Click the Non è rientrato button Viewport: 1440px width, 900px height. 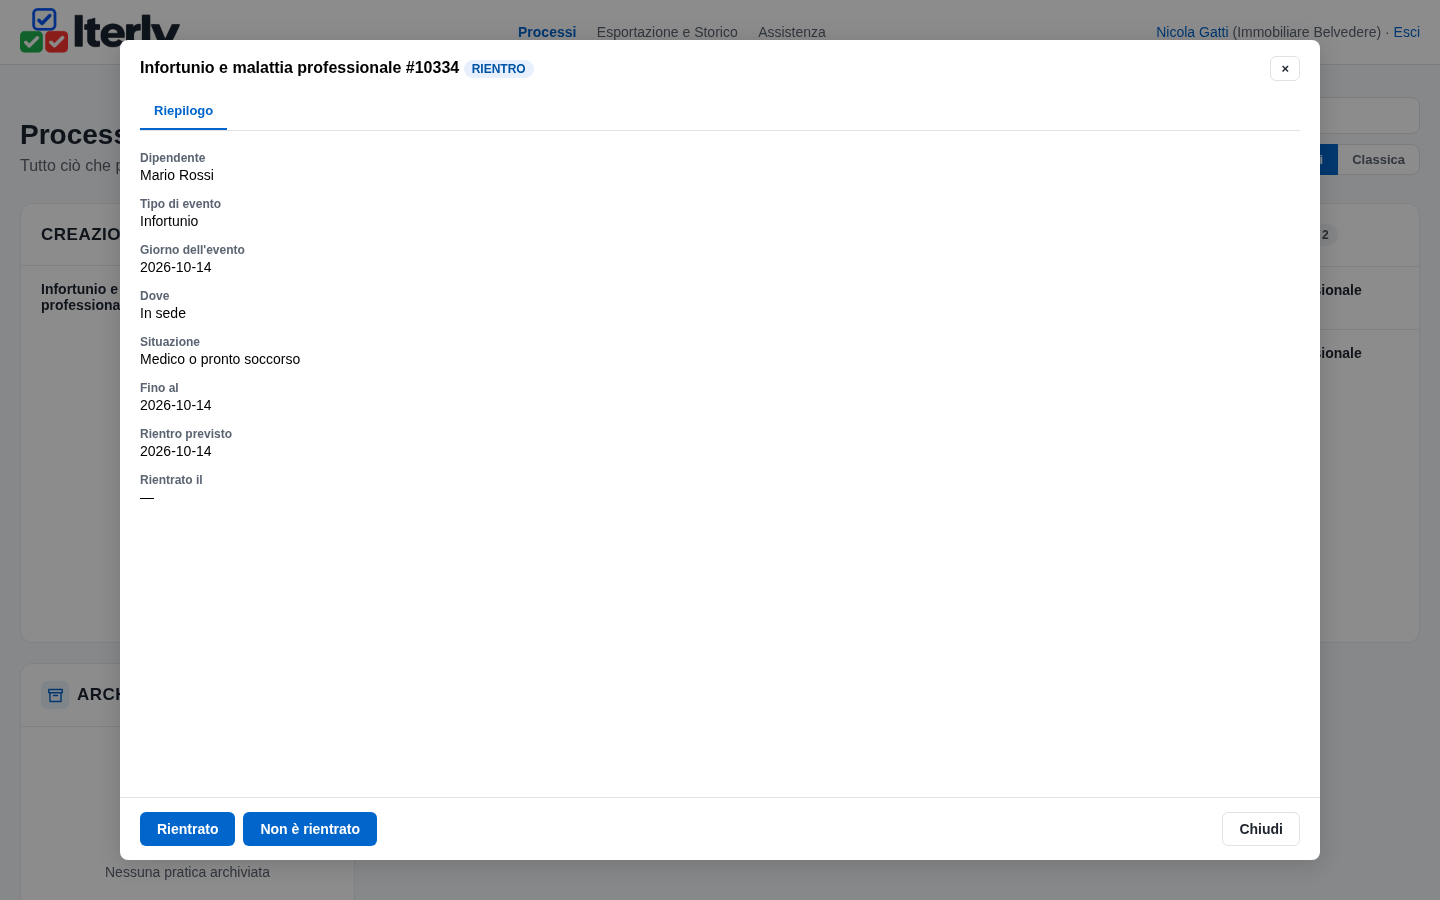point(310,829)
